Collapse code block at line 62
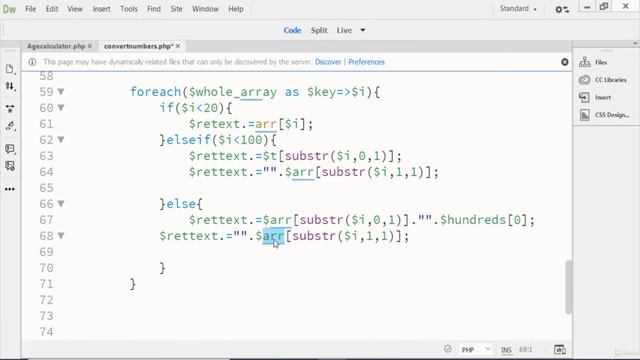 61,140
